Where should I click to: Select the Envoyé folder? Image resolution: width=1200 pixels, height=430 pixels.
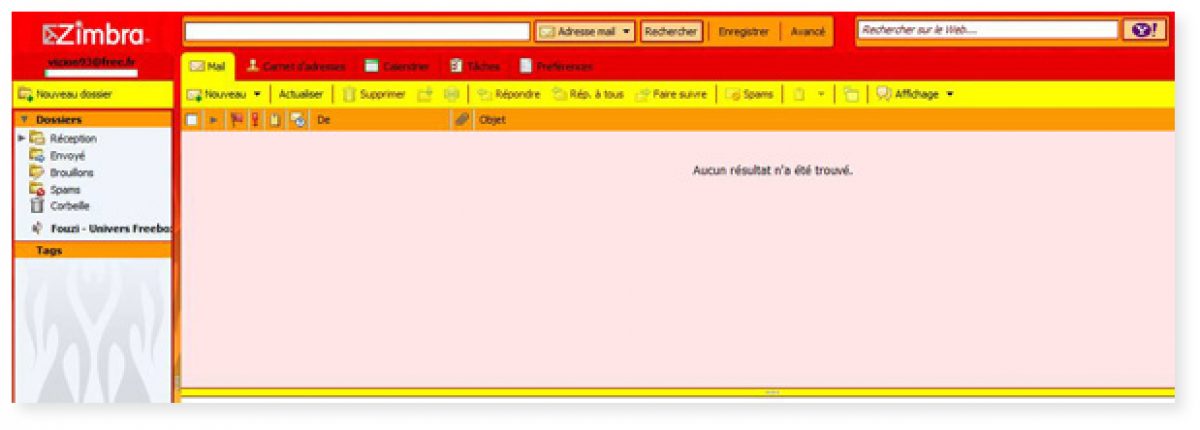click(67, 156)
